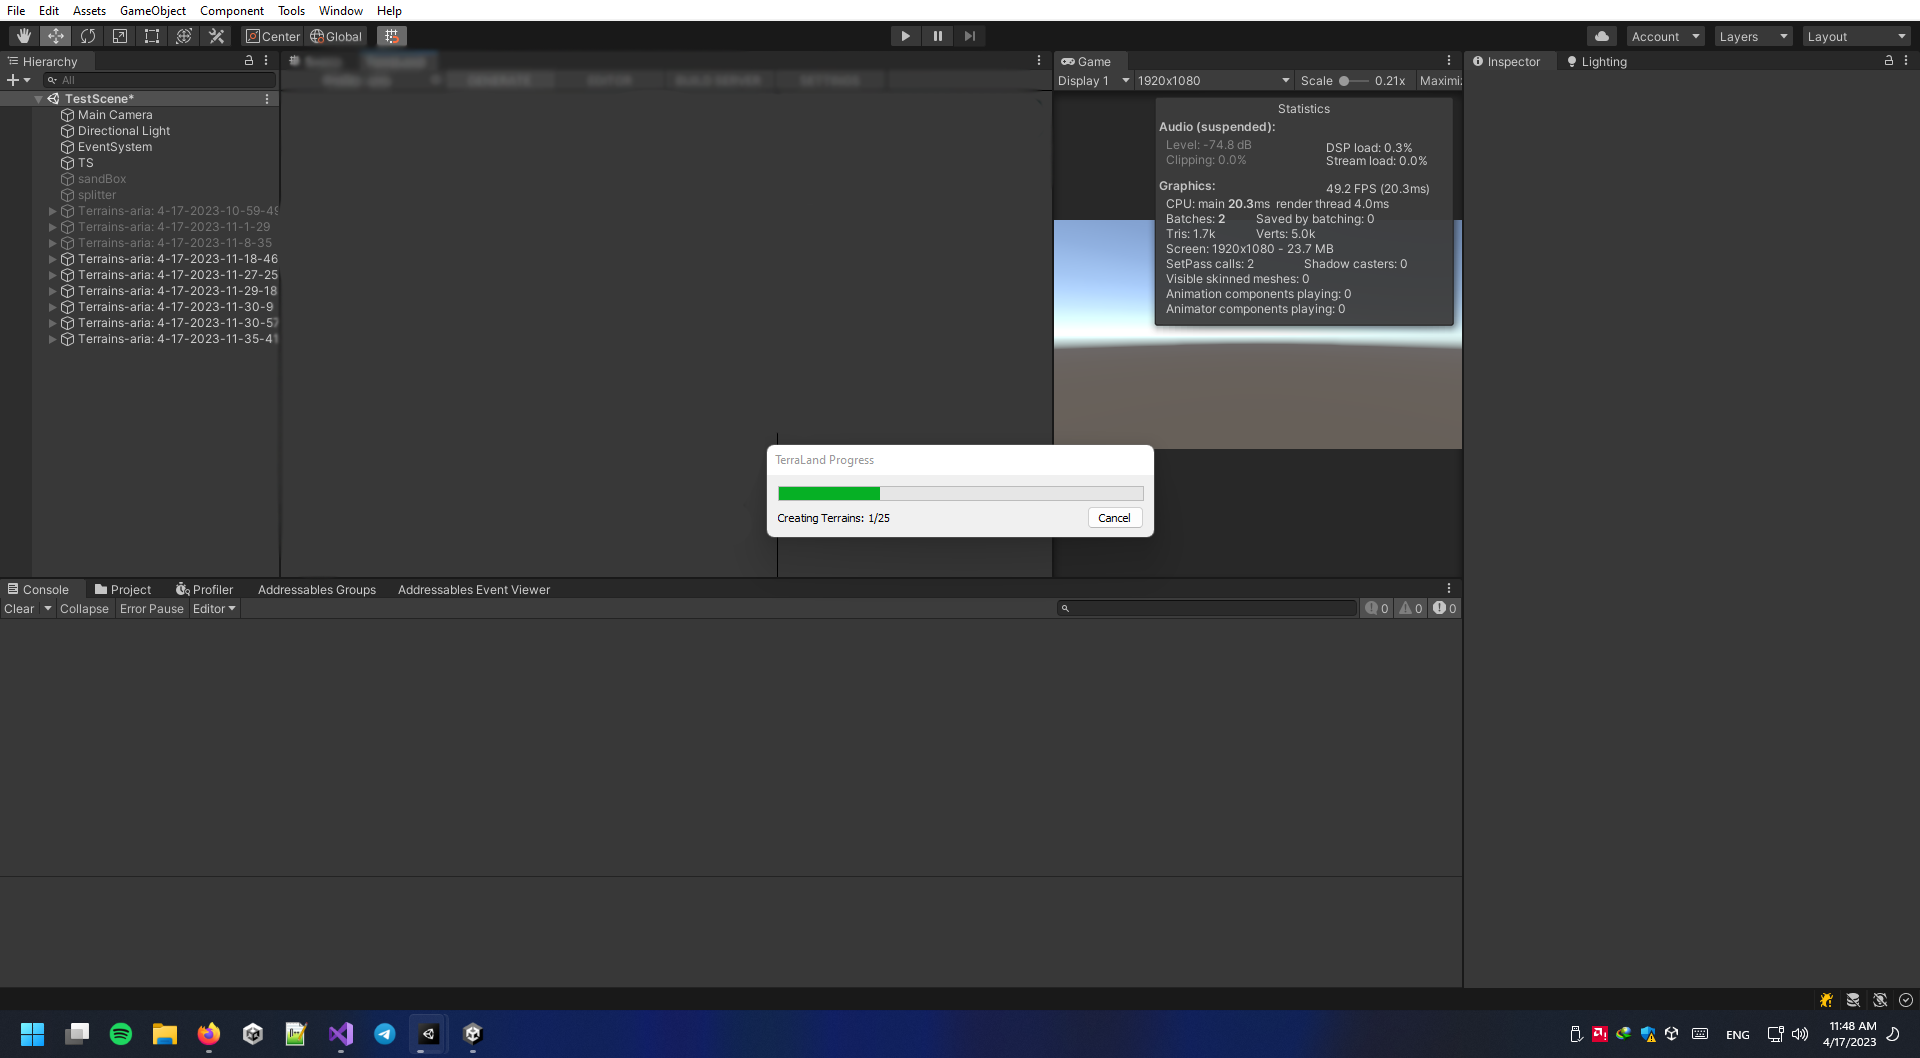Switch to the Rect transform tool
This screenshot has height=1058, width=1920.
tap(152, 35)
